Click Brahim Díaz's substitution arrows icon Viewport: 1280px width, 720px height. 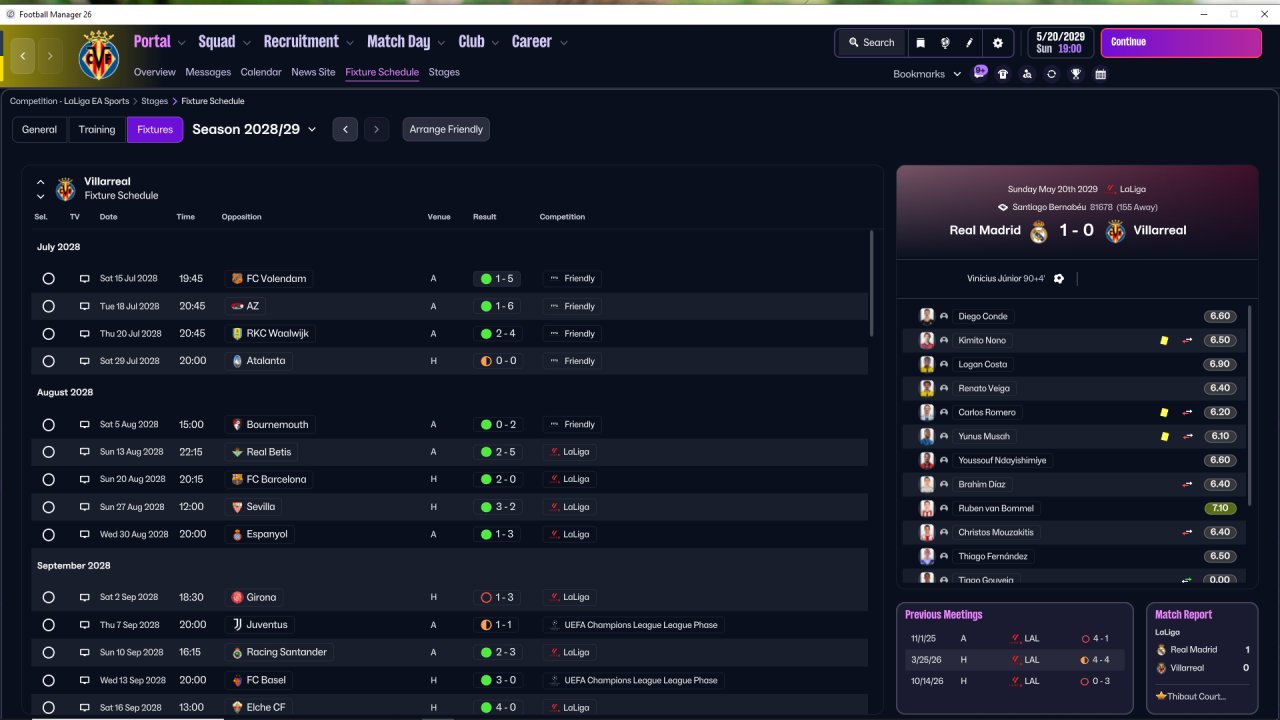[x=1188, y=485]
